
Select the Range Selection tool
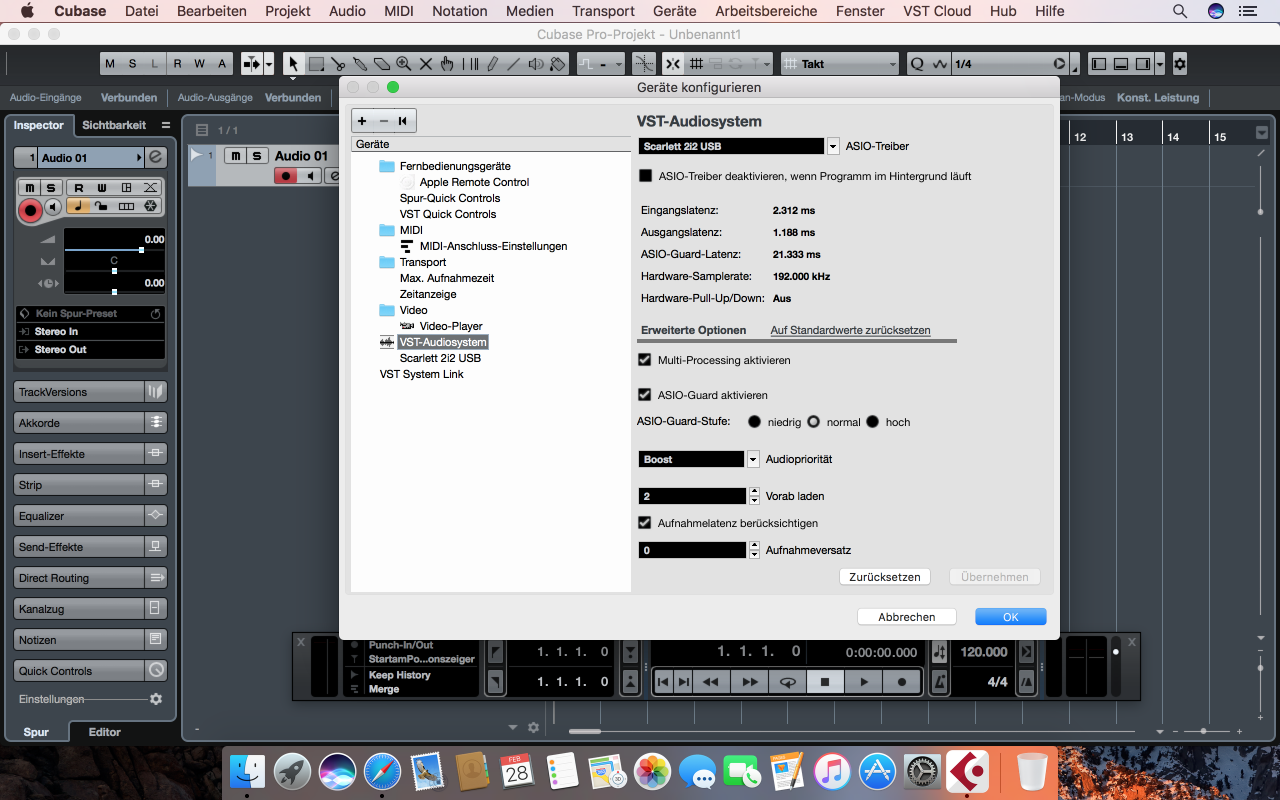pyautogui.click(x=316, y=64)
